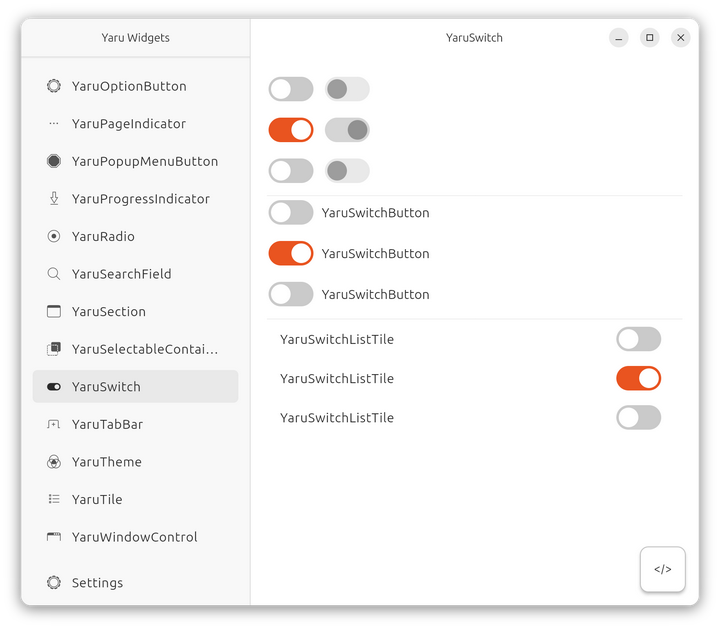Enable the first YaruSwitchButton toggle
The image size is (720, 629).
click(x=291, y=213)
